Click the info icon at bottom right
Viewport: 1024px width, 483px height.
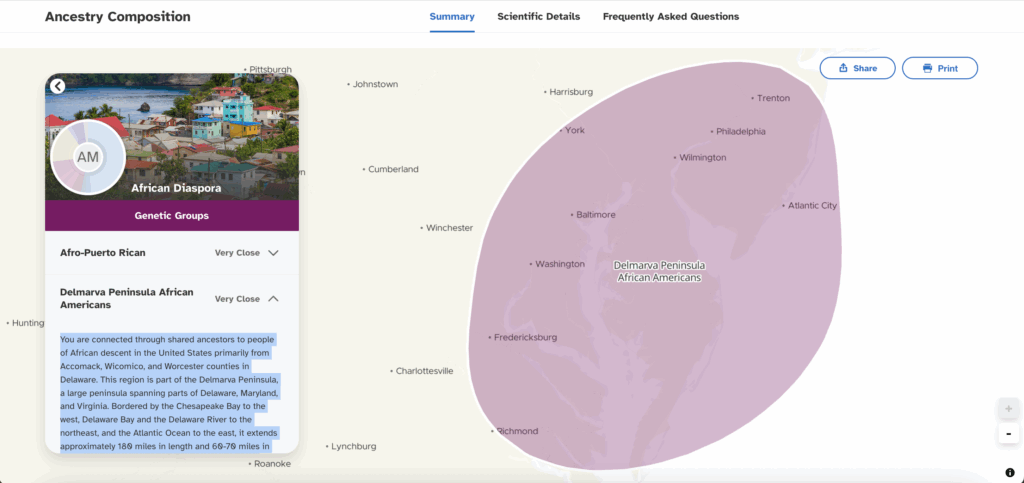[1010, 472]
